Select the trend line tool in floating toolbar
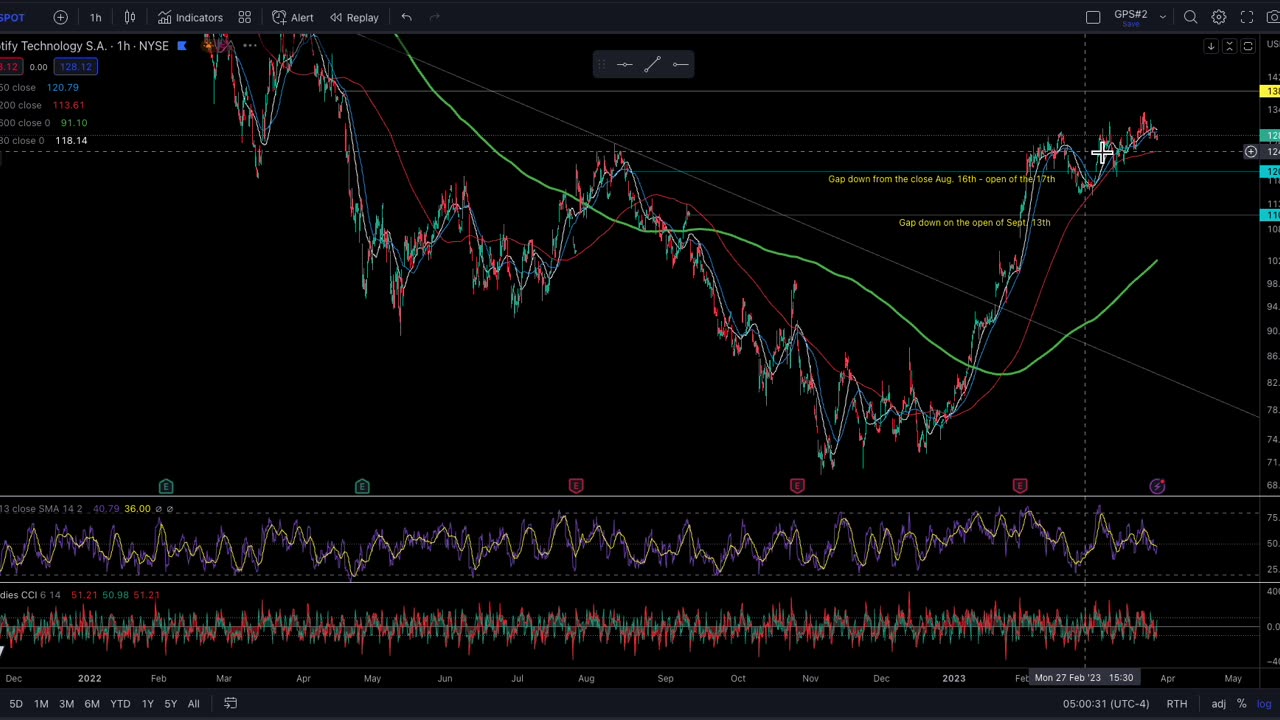Image resolution: width=1280 pixels, height=720 pixels. coord(652,65)
